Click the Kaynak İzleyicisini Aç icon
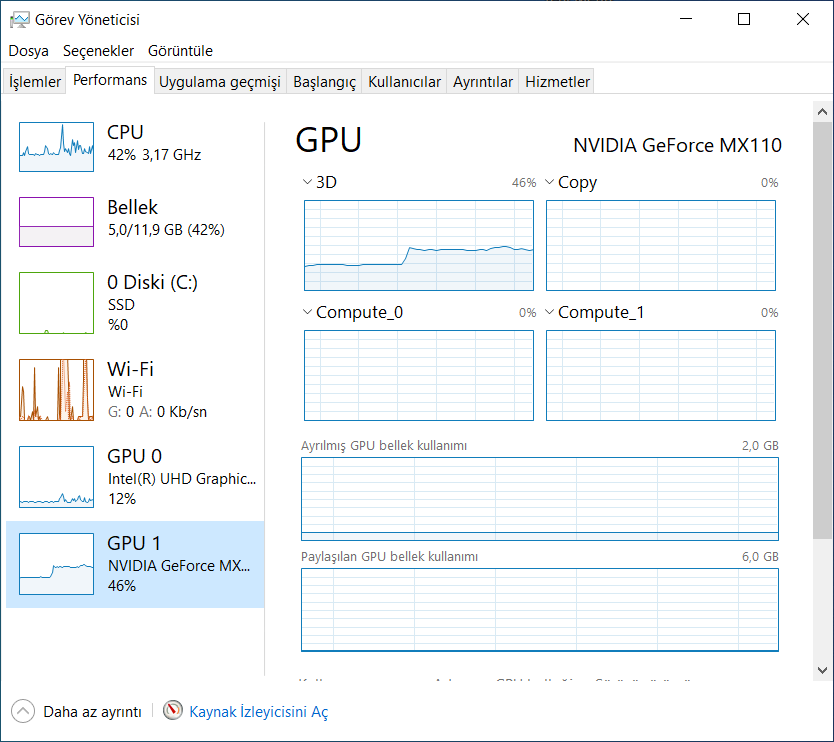Screen dimensions: 834x742 (x=174, y=711)
